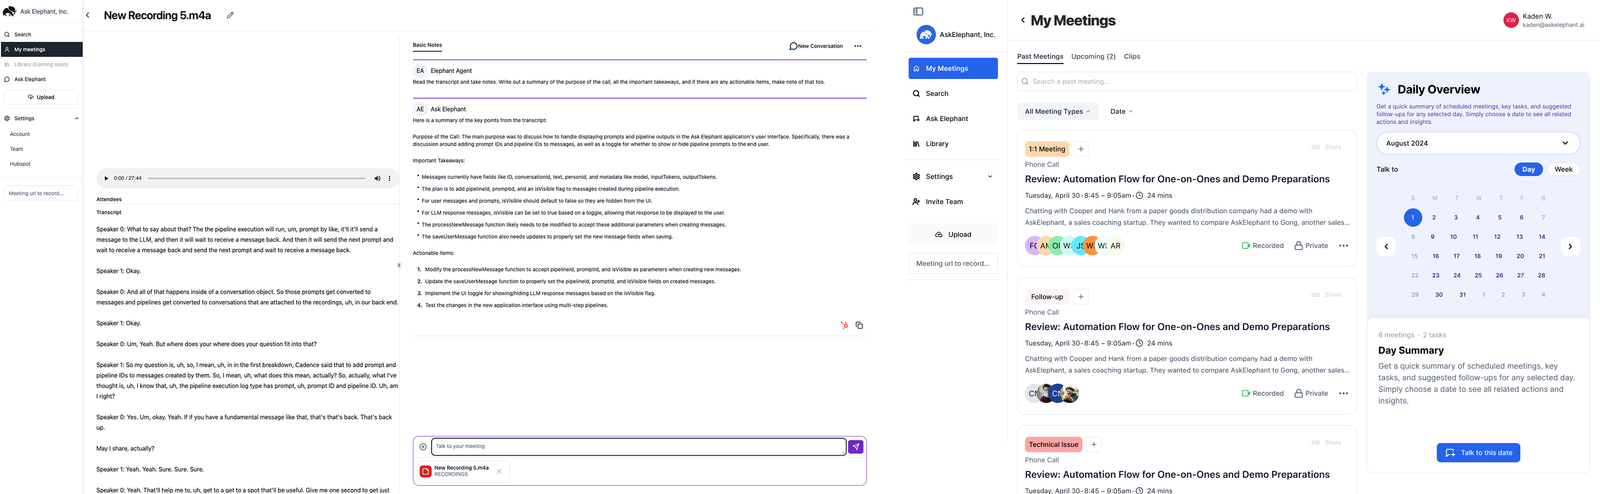The width and height of the screenshot is (1600, 494).
Task: Click the HubSpot icon below the summary
Action: tap(844, 325)
